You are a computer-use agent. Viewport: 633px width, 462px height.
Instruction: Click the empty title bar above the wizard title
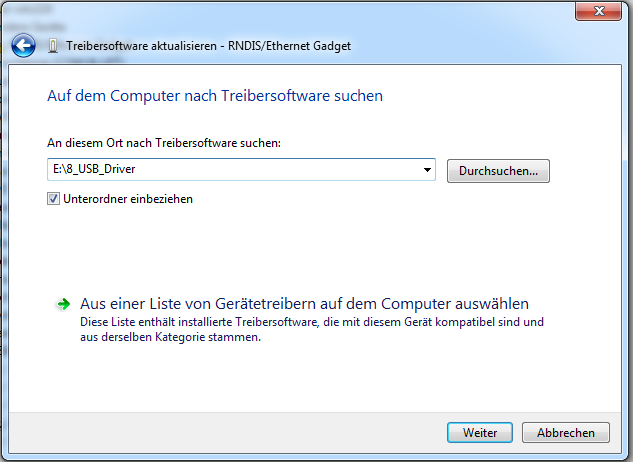(300, 12)
